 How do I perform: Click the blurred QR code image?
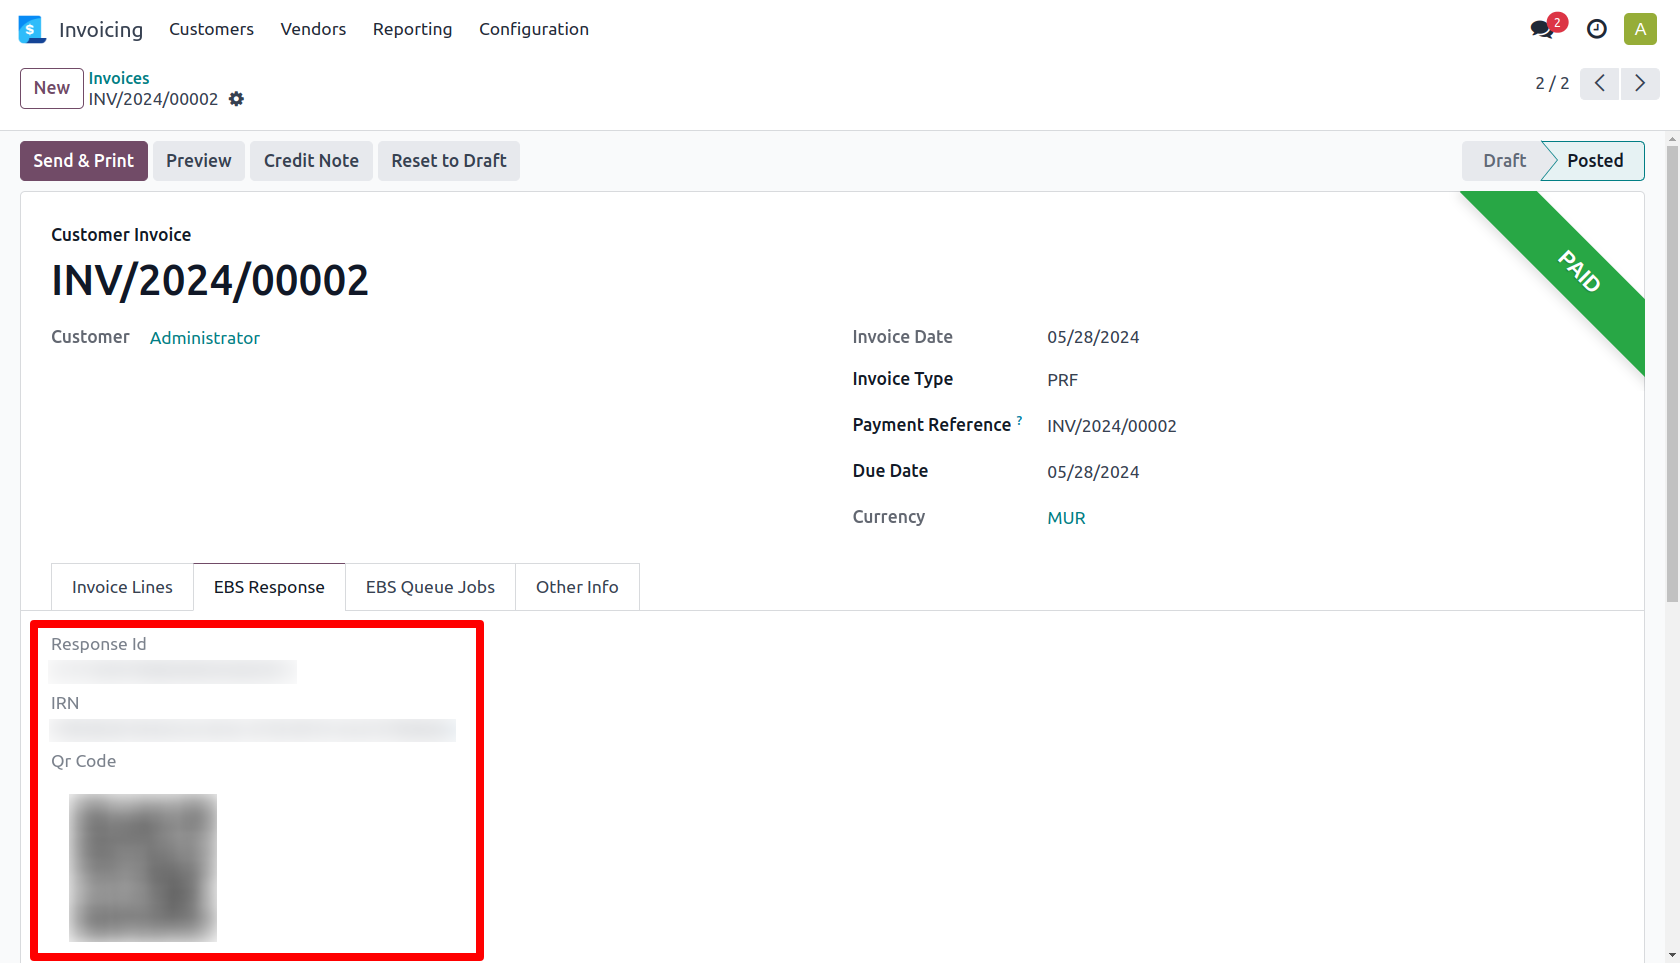tap(143, 868)
